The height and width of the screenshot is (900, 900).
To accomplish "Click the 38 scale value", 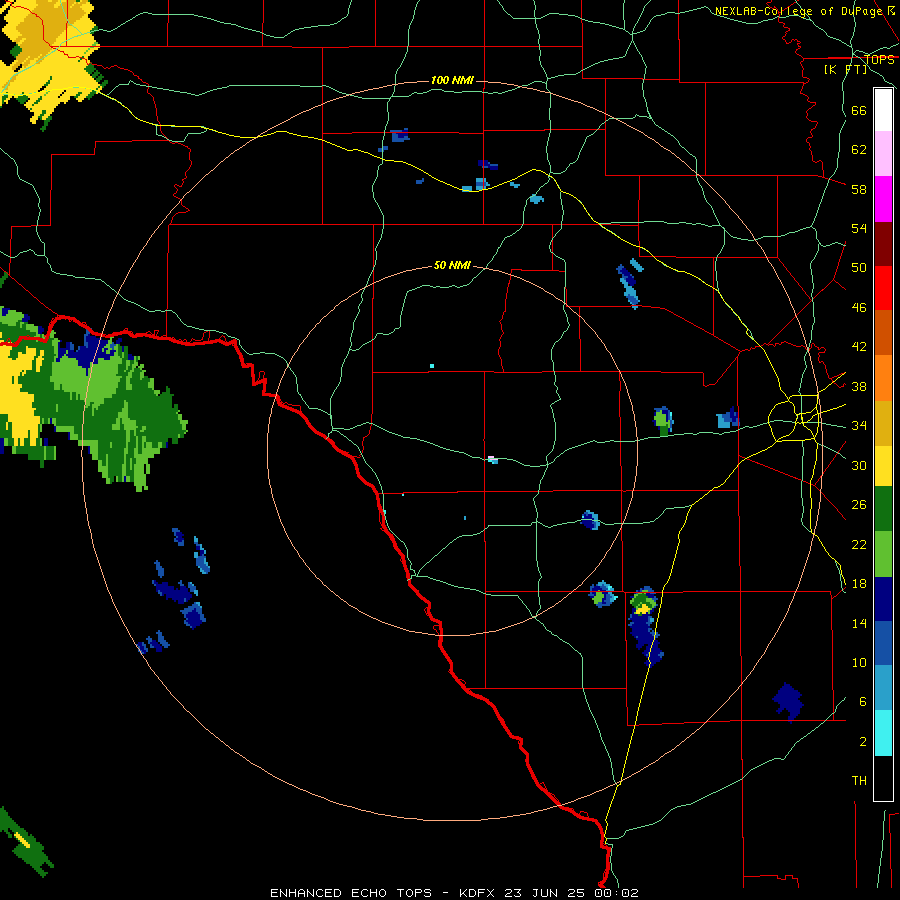I will [859, 387].
